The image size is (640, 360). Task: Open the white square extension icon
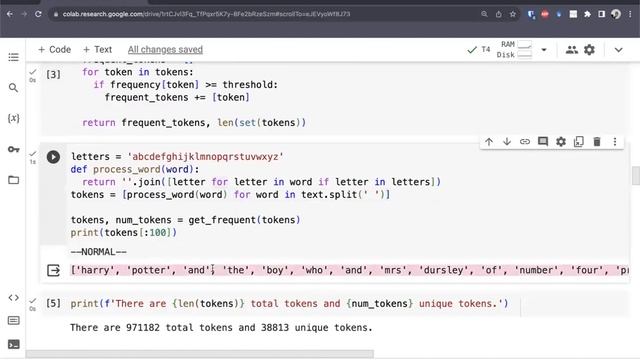[x=573, y=14]
